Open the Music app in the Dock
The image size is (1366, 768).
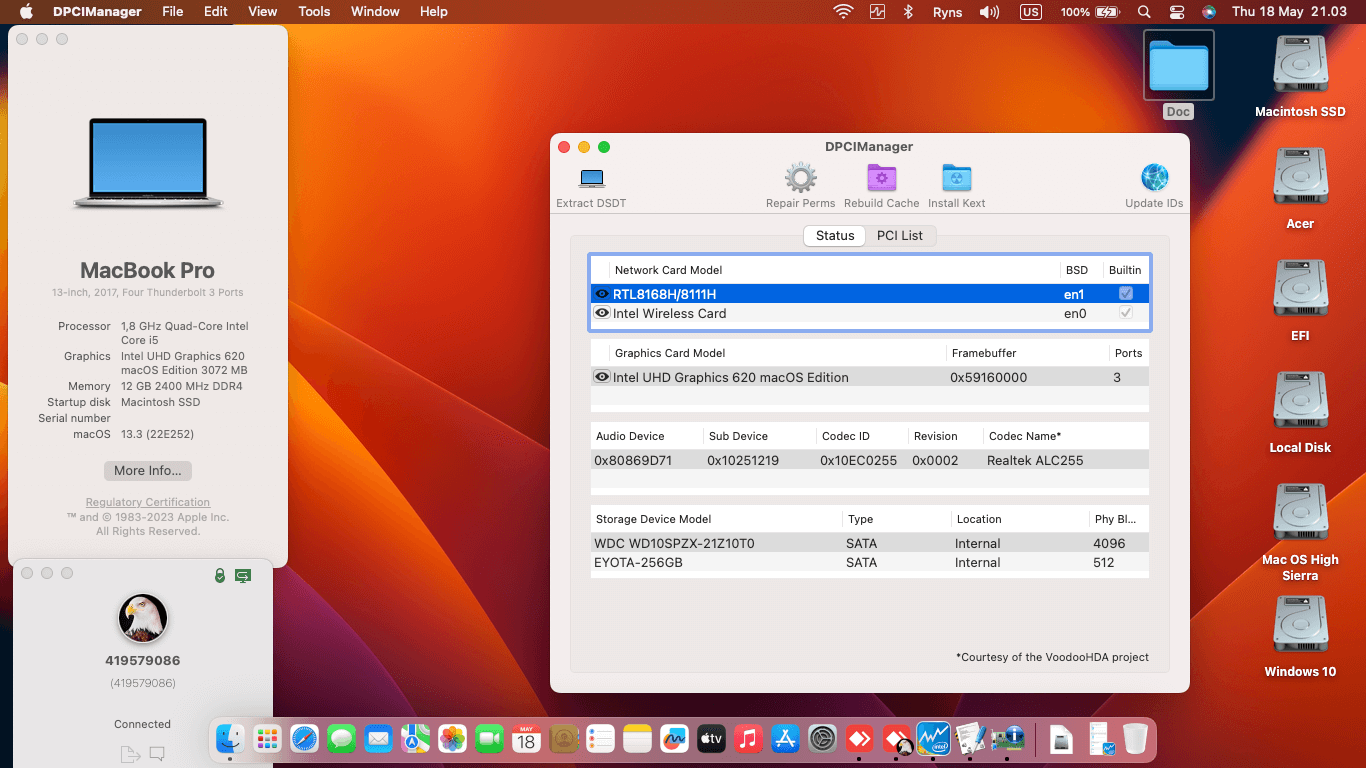point(748,739)
